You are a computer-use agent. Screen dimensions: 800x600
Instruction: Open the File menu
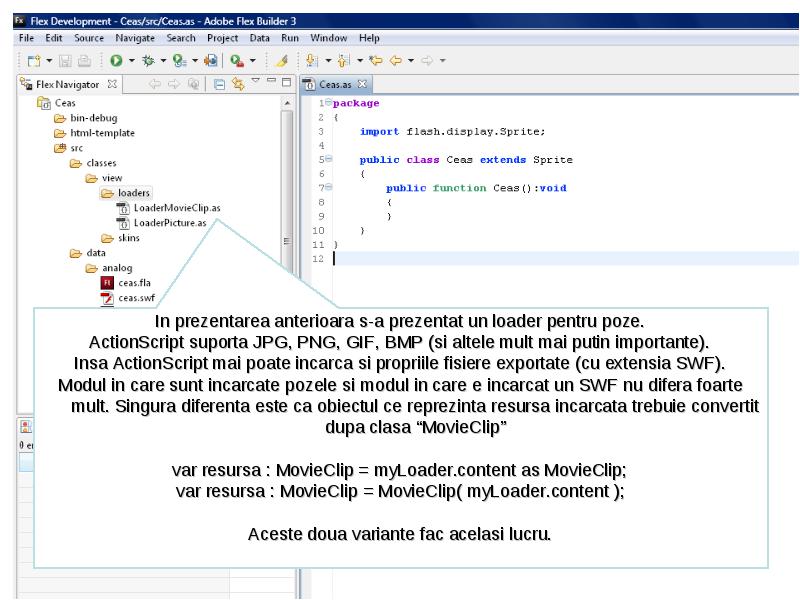point(26,38)
